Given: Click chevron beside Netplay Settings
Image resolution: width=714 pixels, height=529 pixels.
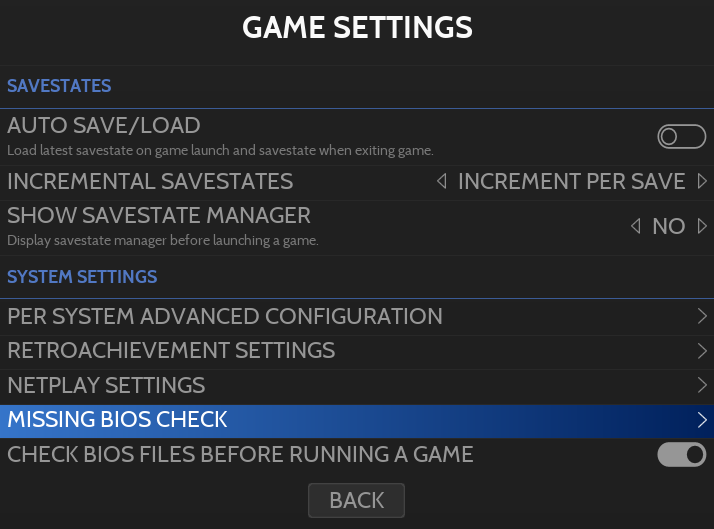Looking at the screenshot, I should click(702, 385).
